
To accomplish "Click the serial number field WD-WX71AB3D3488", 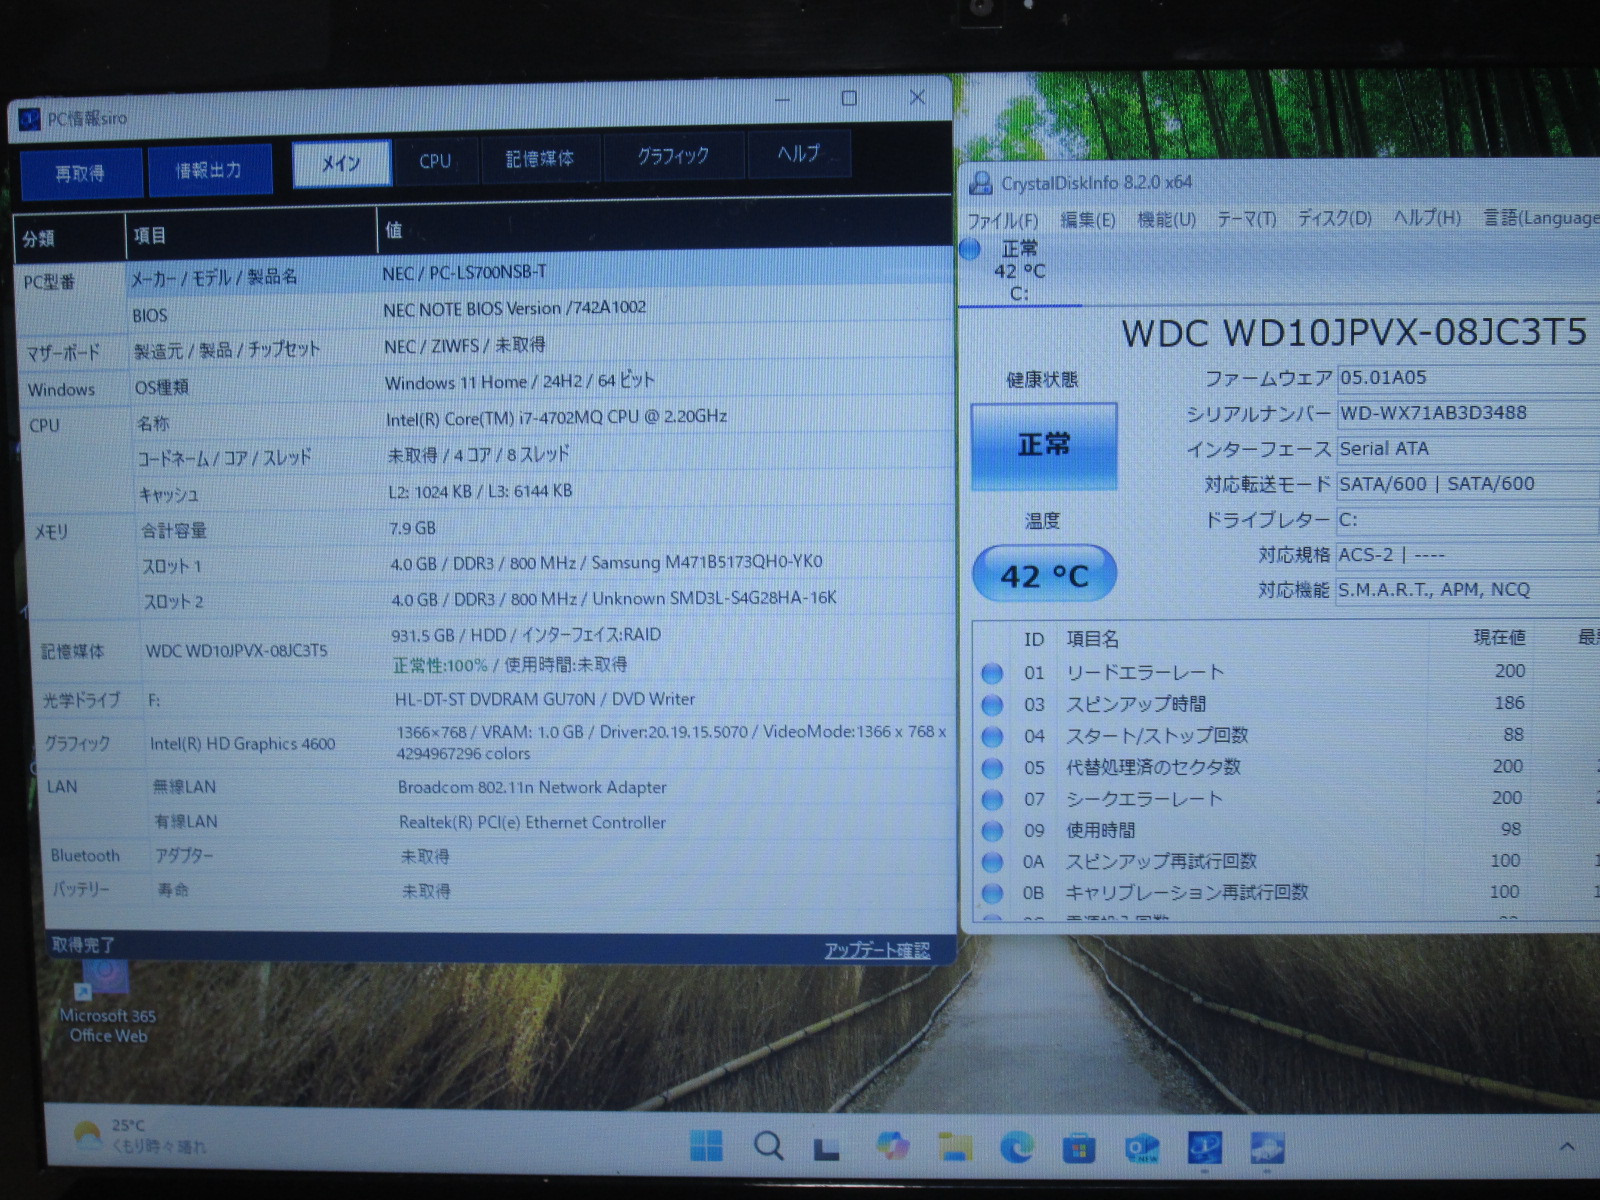I will (x=1468, y=413).
